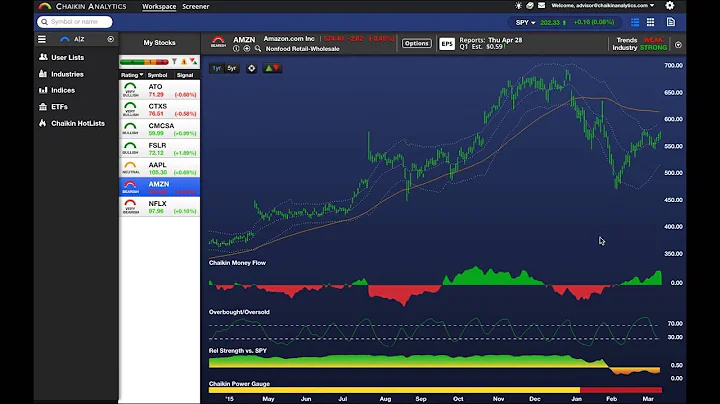The image size is (720, 404).
Task: Expand the Welcome advisor account dropdown
Action: [602, 6]
